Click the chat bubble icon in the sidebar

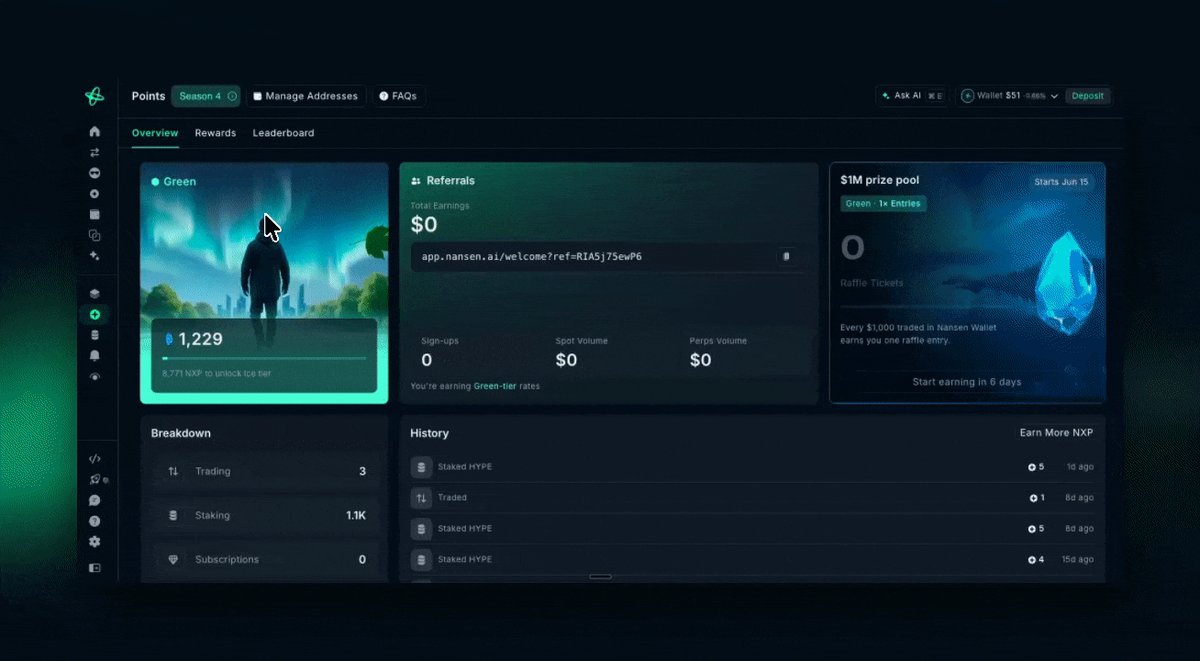[x=95, y=500]
